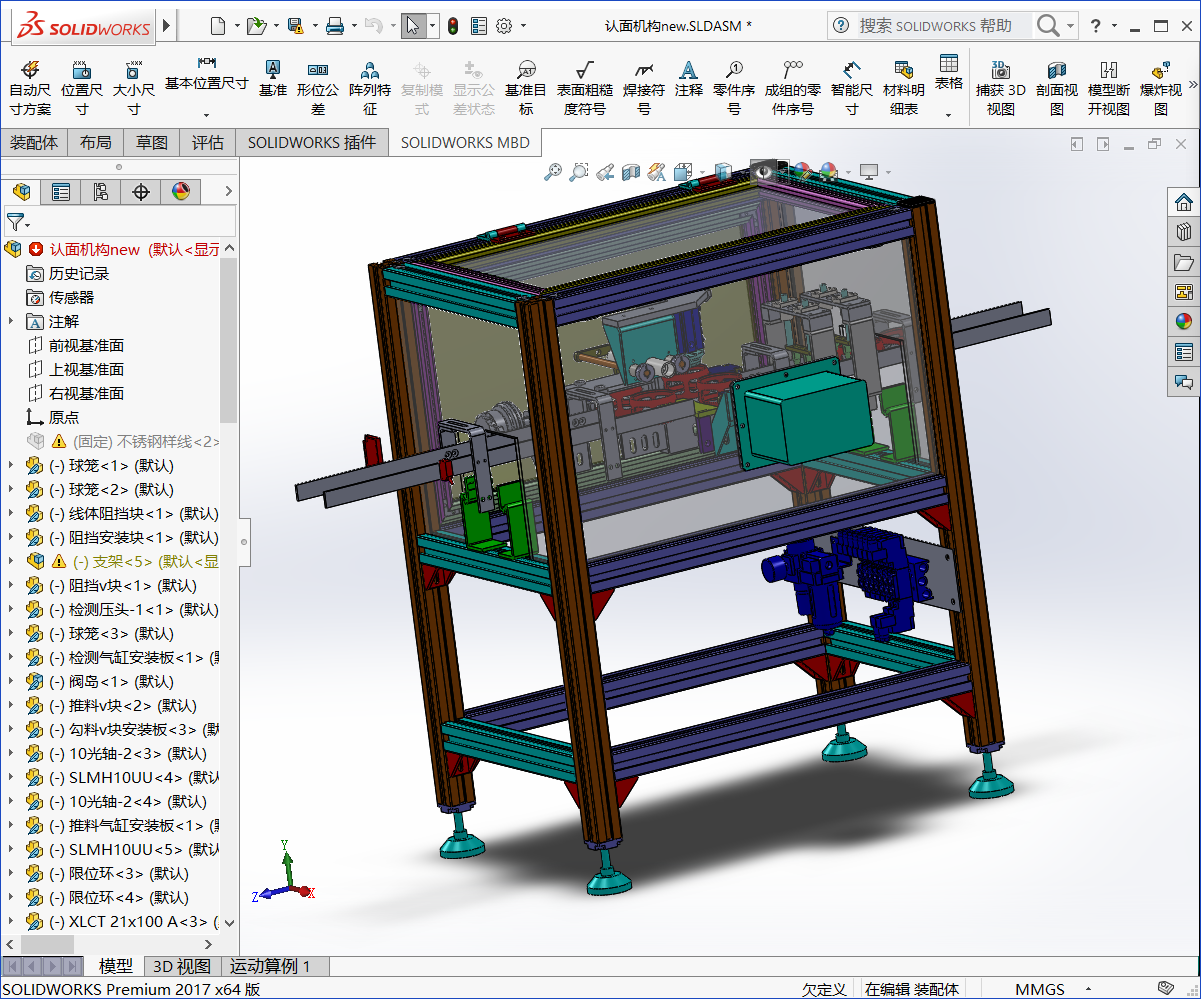Select ConfigurationManager tab icon
Viewport: 1201px width, 999px height.
point(101,191)
